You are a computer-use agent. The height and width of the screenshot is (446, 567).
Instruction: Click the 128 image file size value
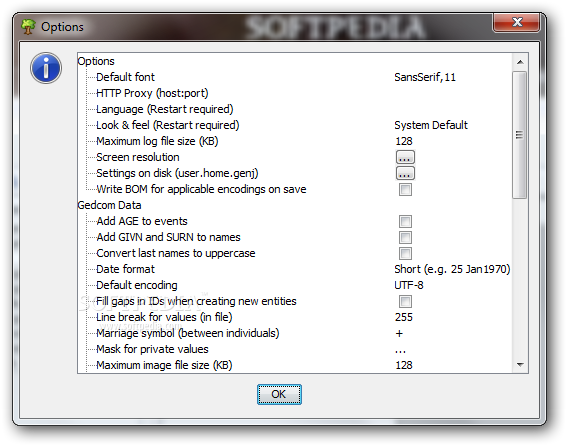[x=404, y=365]
